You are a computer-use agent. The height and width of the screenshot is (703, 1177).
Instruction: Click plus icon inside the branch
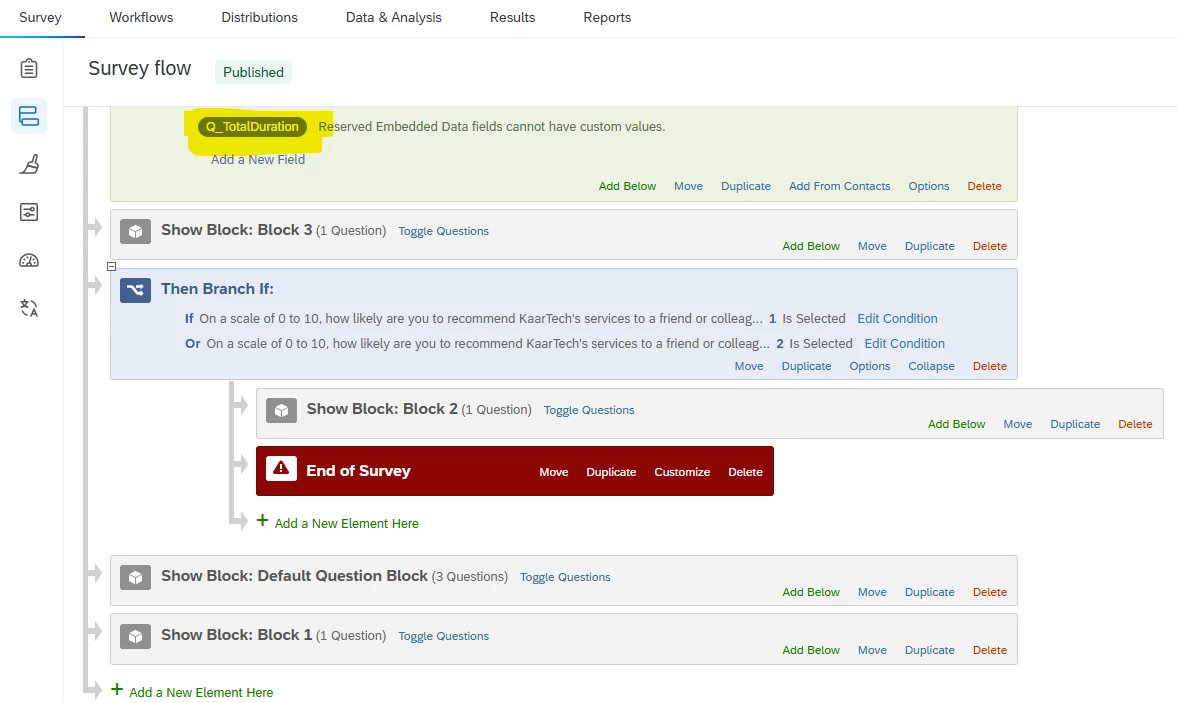[263, 520]
